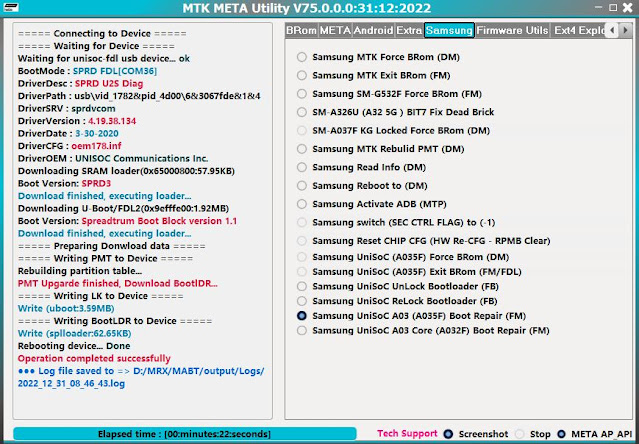Click 'Operation completed successfully' log line
639x444 pixels.
pyautogui.click(x=94, y=358)
